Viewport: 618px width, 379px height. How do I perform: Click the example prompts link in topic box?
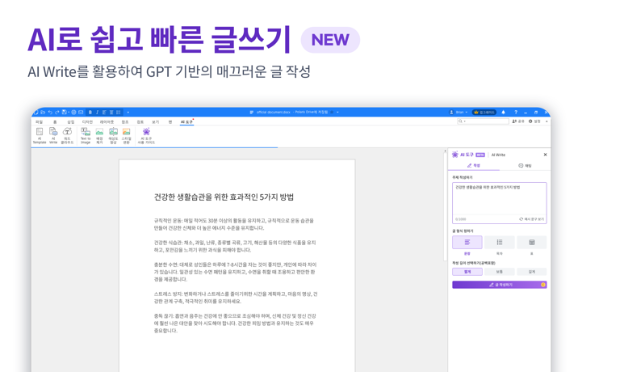(532, 219)
